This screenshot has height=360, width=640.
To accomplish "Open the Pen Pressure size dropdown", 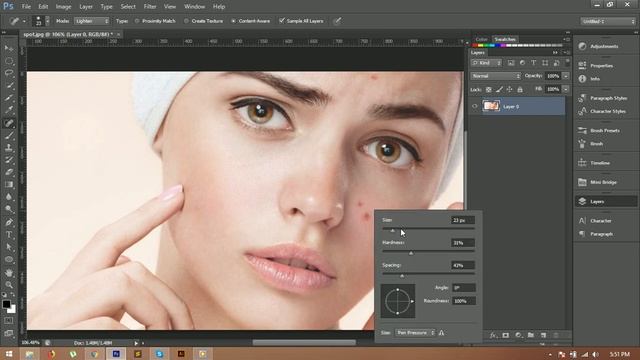I will [x=415, y=333].
